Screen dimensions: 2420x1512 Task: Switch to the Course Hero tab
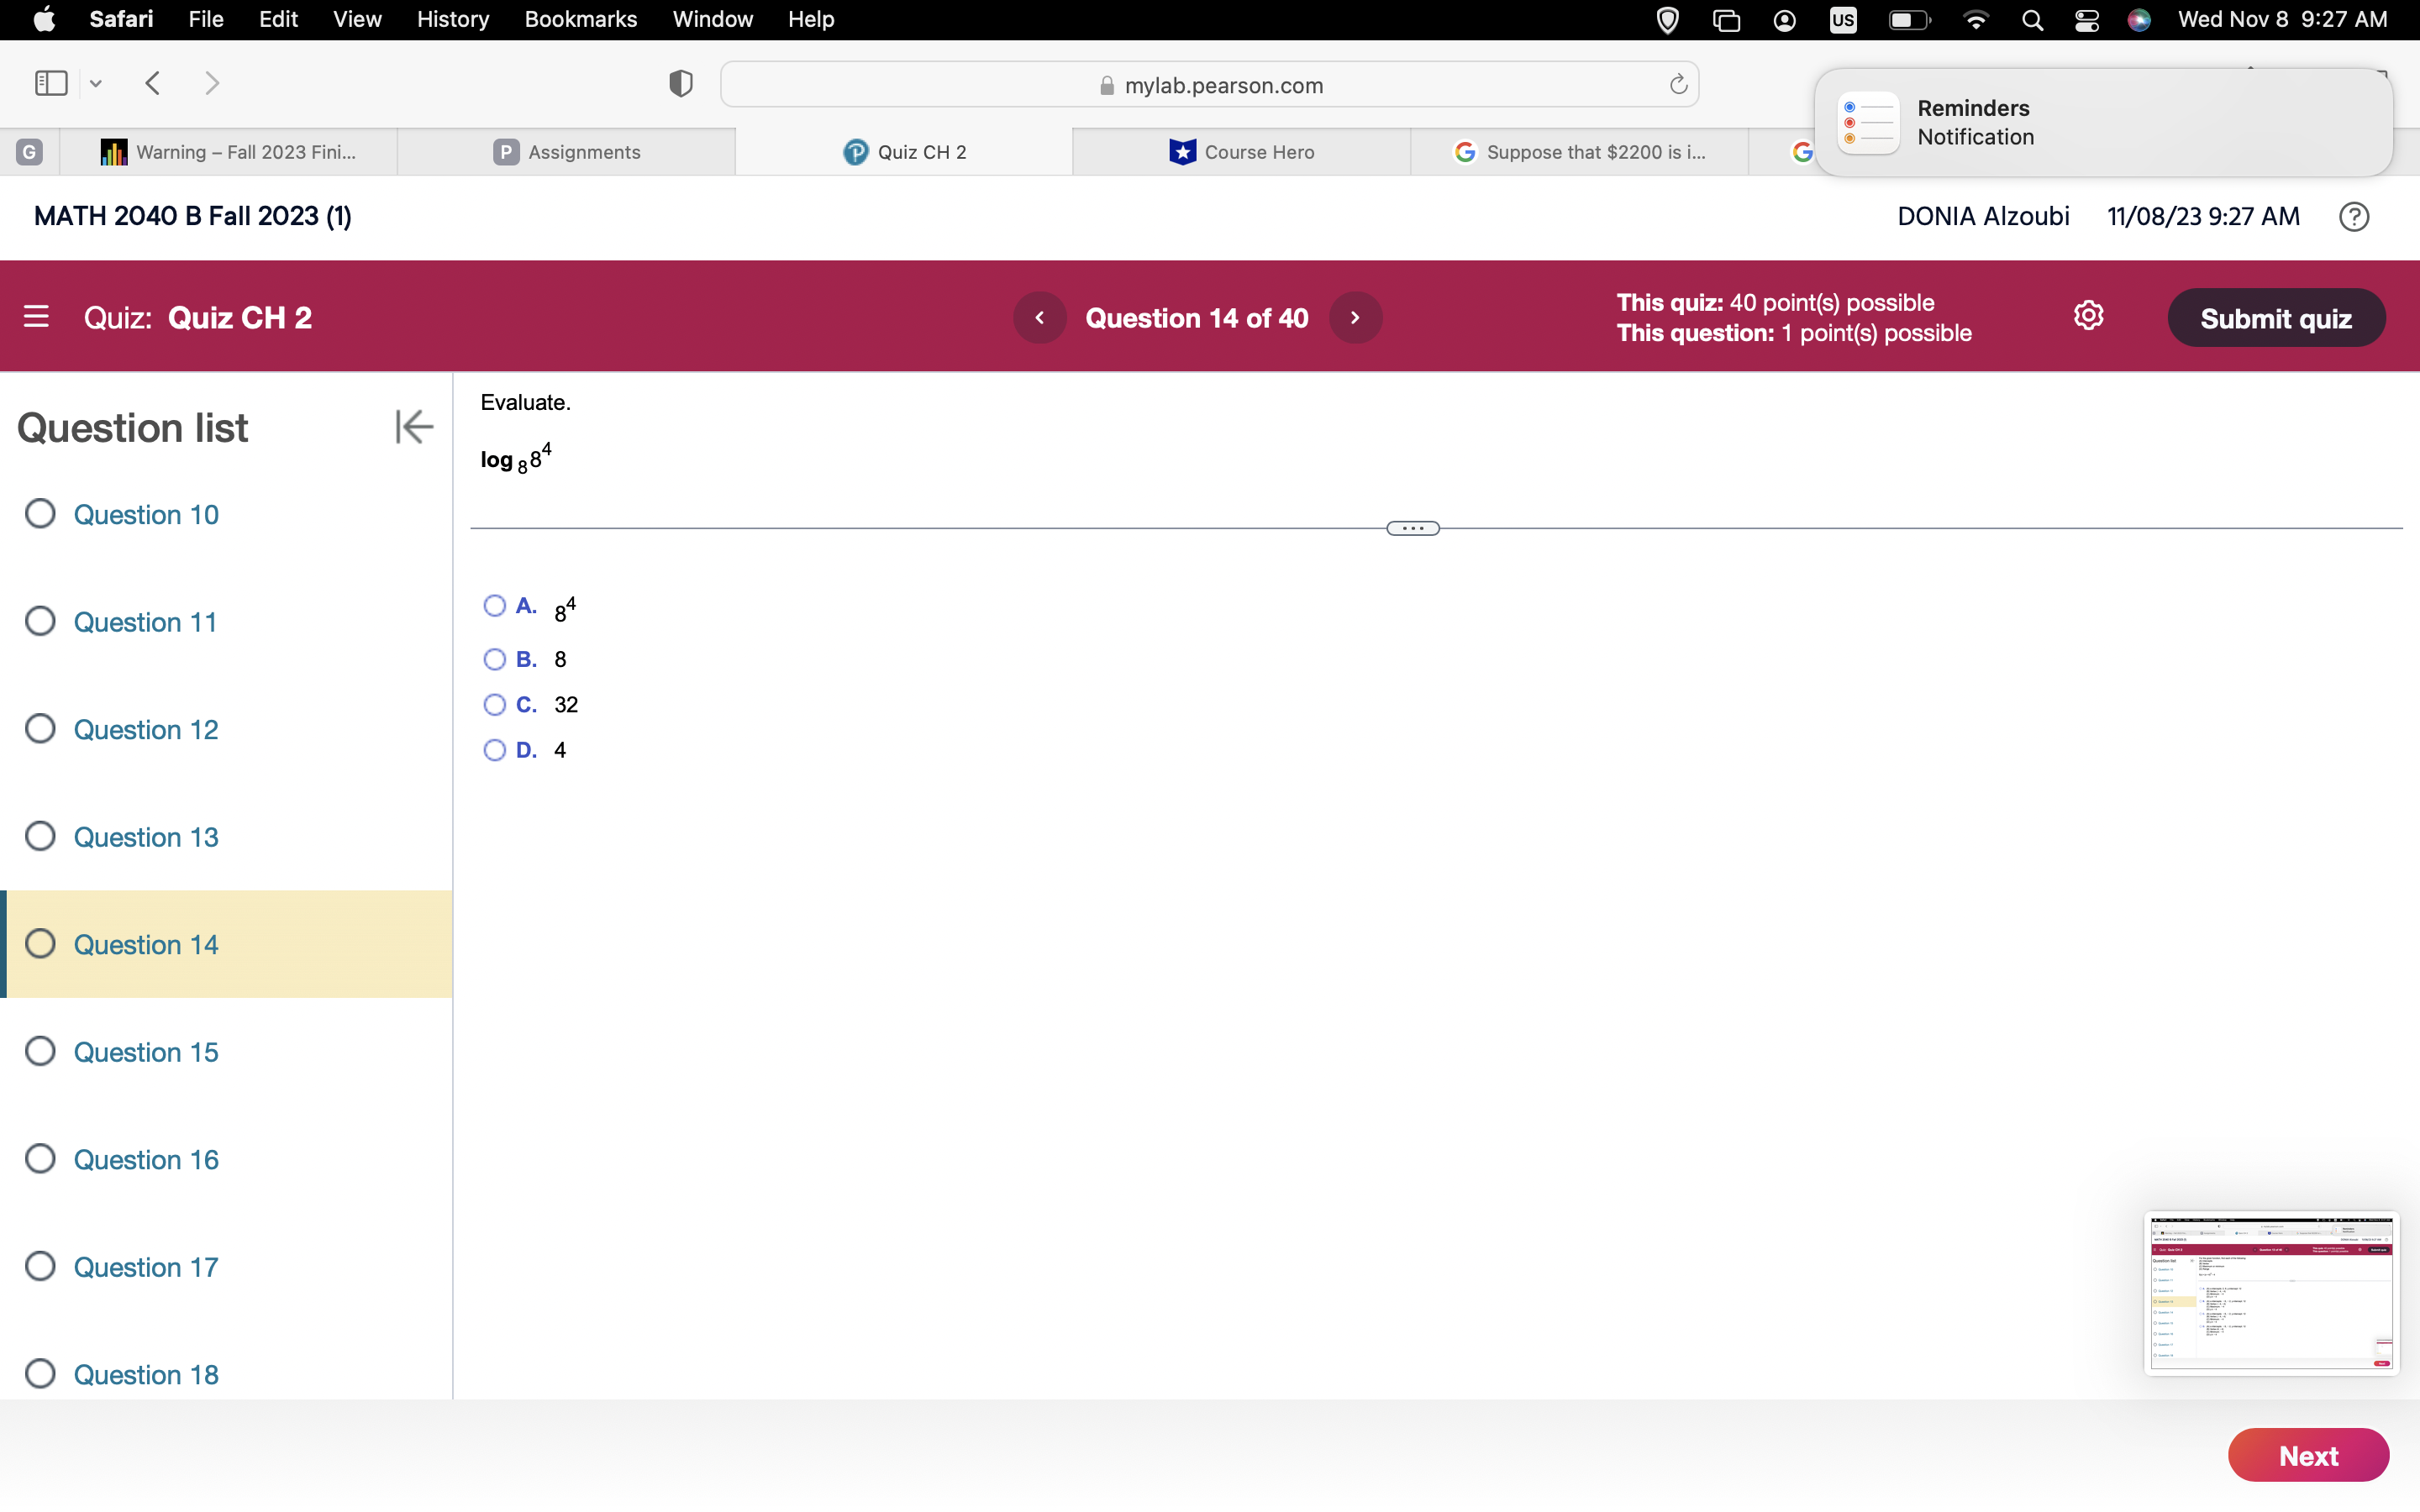click(1241, 152)
